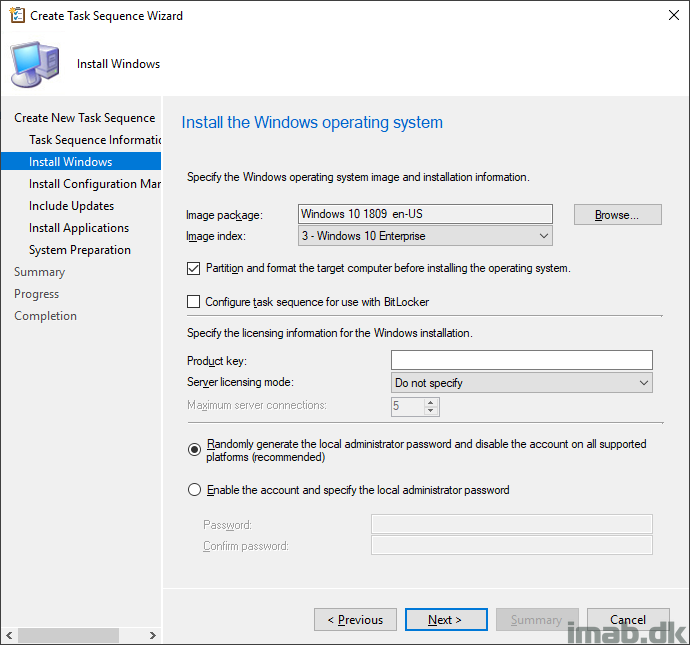Click the heading 'Install the Windows operating system'
This screenshot has width=690, height=645.
pos(312,122)
